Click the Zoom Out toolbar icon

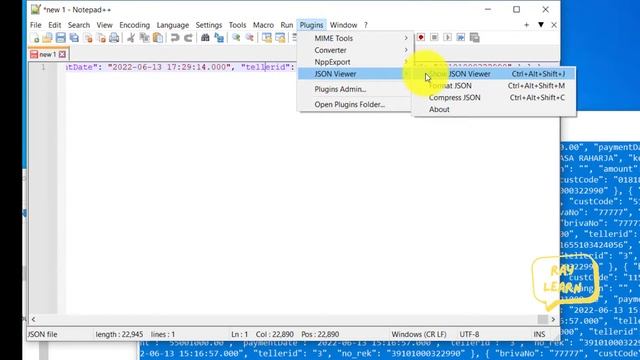coord(249,38)
